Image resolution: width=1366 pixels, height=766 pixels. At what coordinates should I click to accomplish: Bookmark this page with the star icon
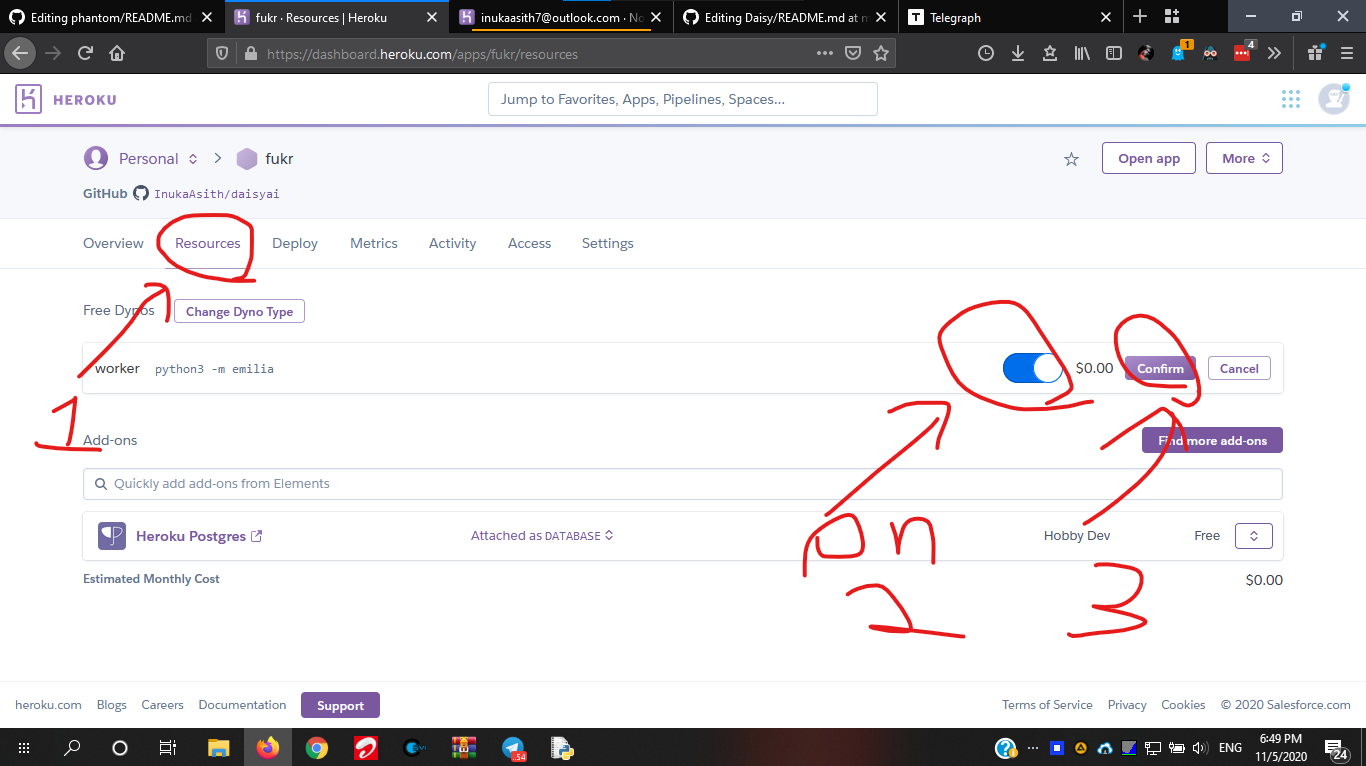881,54
